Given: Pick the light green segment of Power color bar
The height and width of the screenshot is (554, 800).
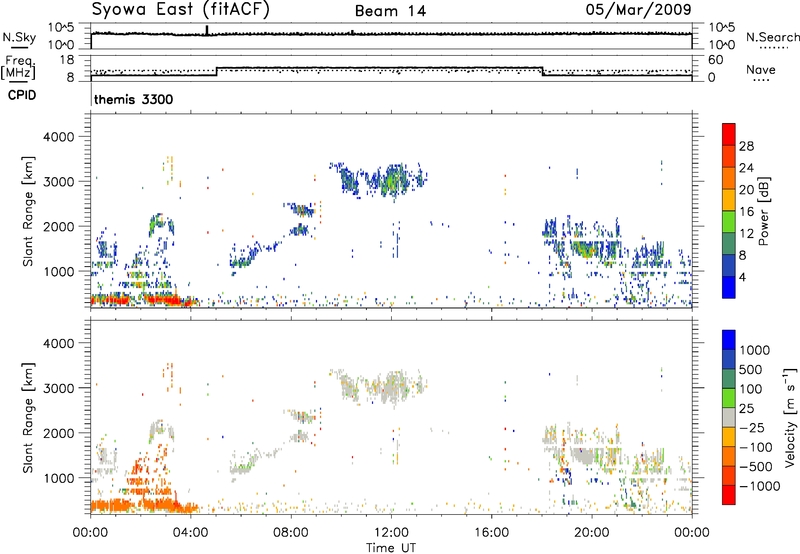Looking at the screenshot, I should tap(729, 222).
